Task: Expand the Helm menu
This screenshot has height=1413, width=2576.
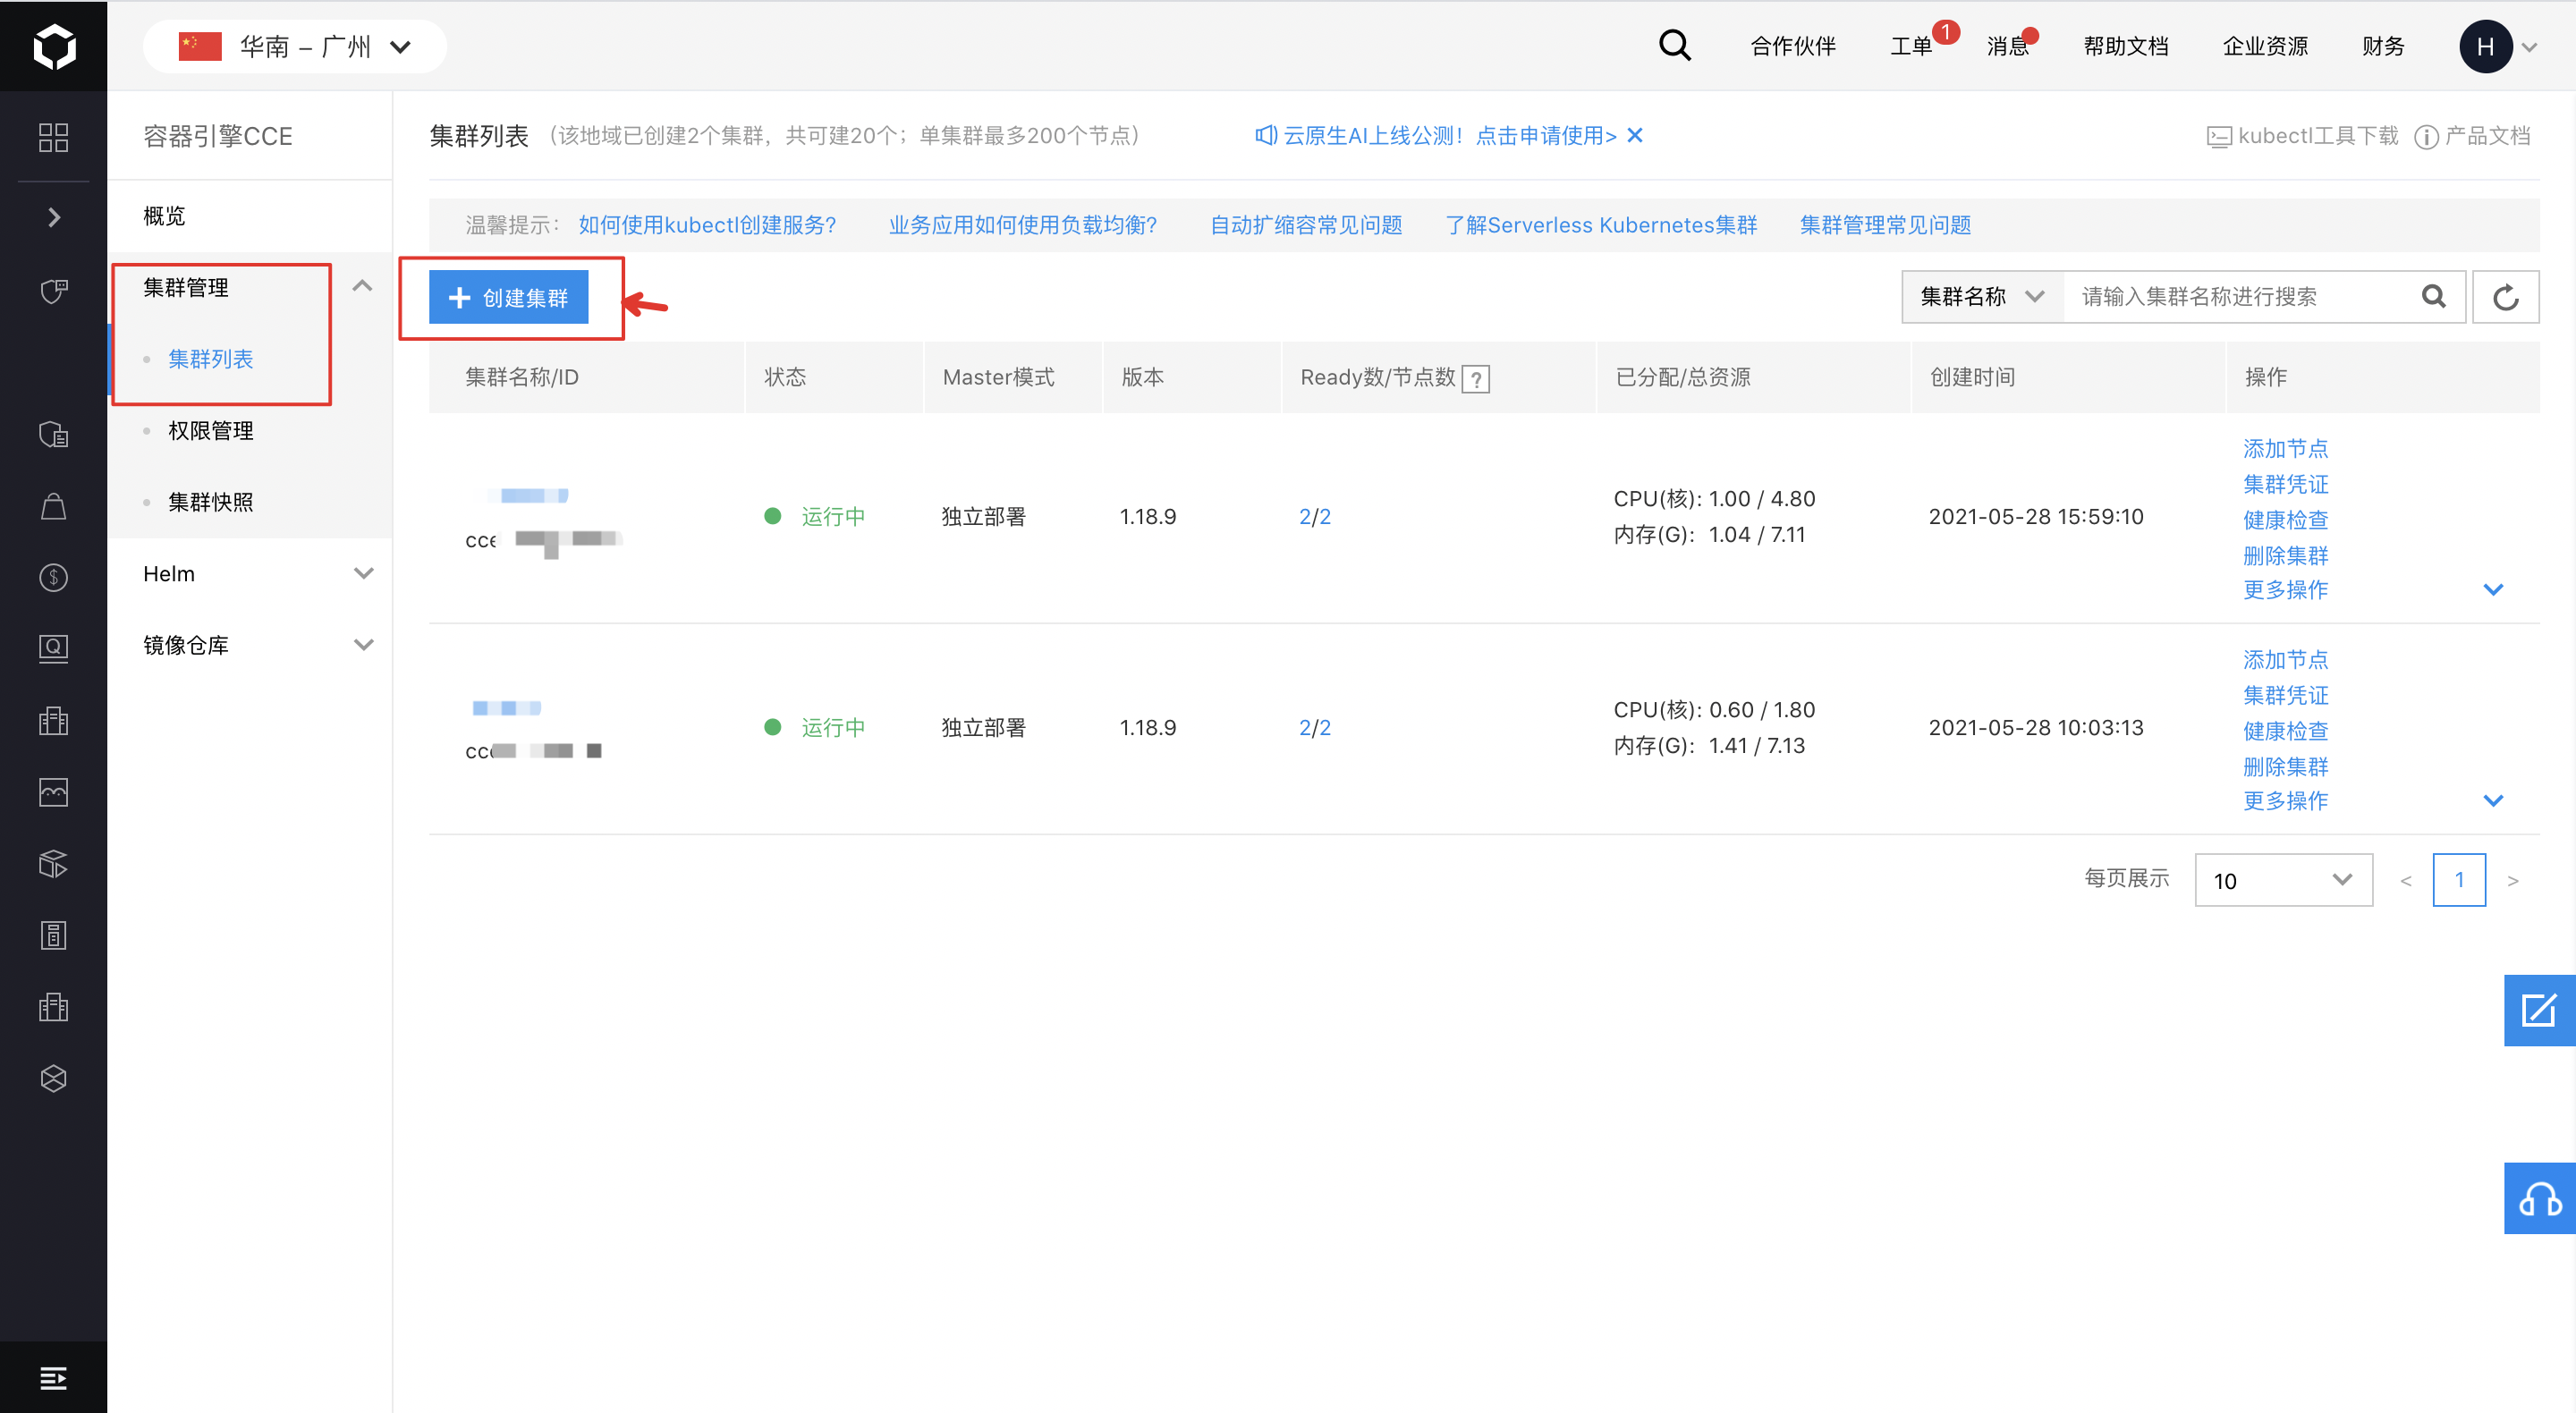Action: [x=364, y=573]
